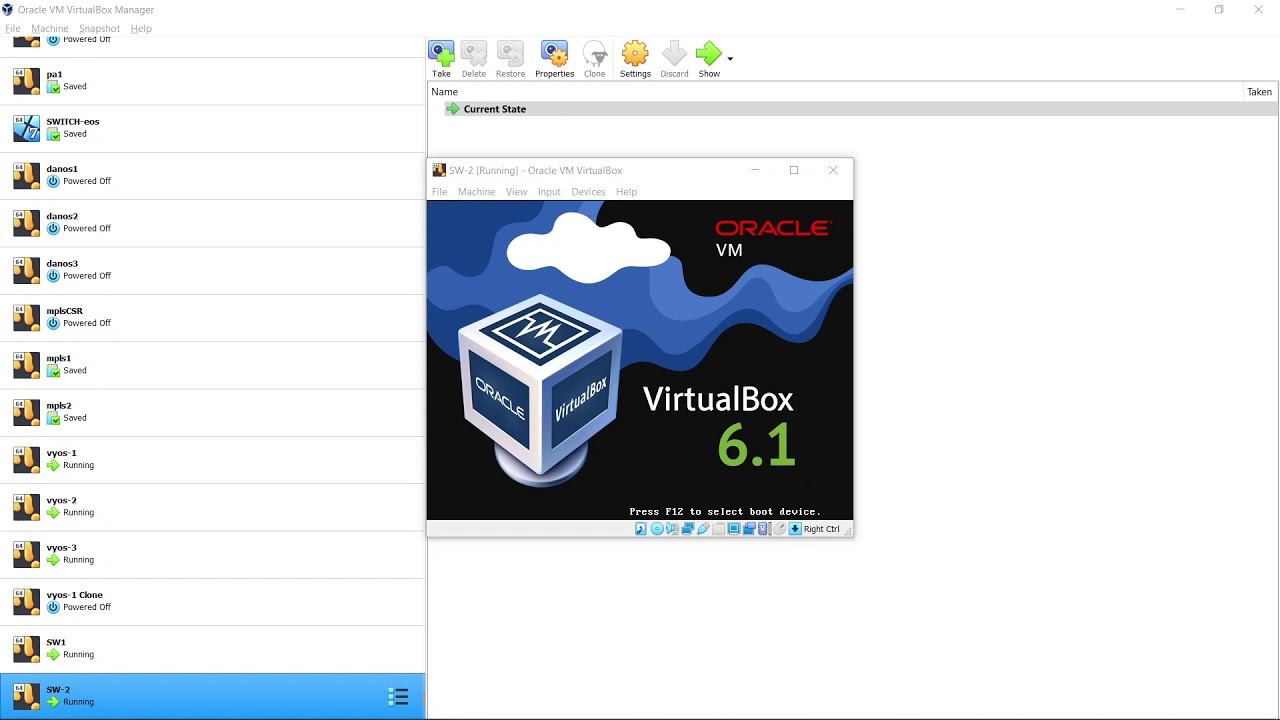Select the danos1 virtual machine

[212, 175]
